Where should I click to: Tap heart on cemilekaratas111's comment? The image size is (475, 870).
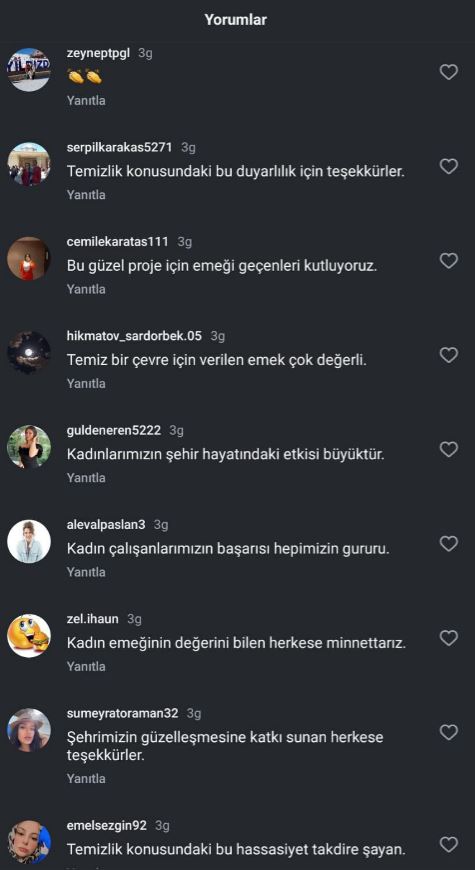pos(448,261)
